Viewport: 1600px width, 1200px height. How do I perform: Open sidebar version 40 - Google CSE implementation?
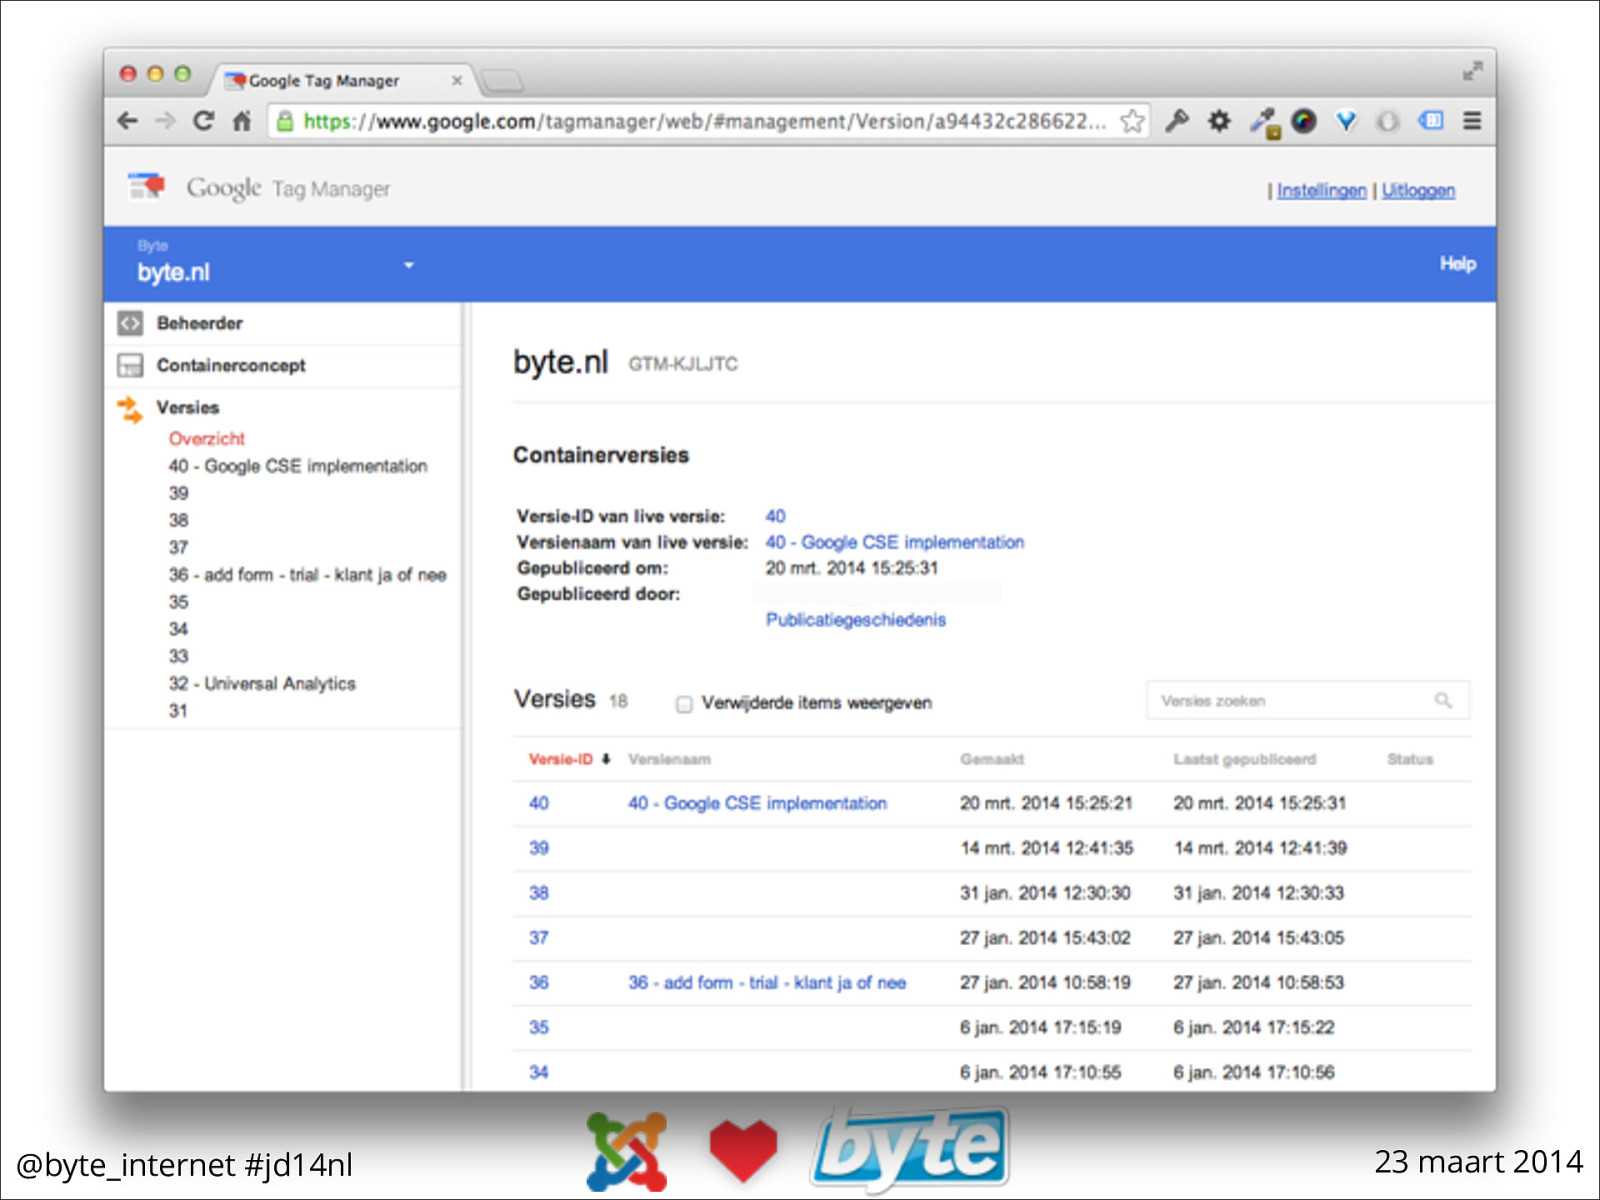297,466
